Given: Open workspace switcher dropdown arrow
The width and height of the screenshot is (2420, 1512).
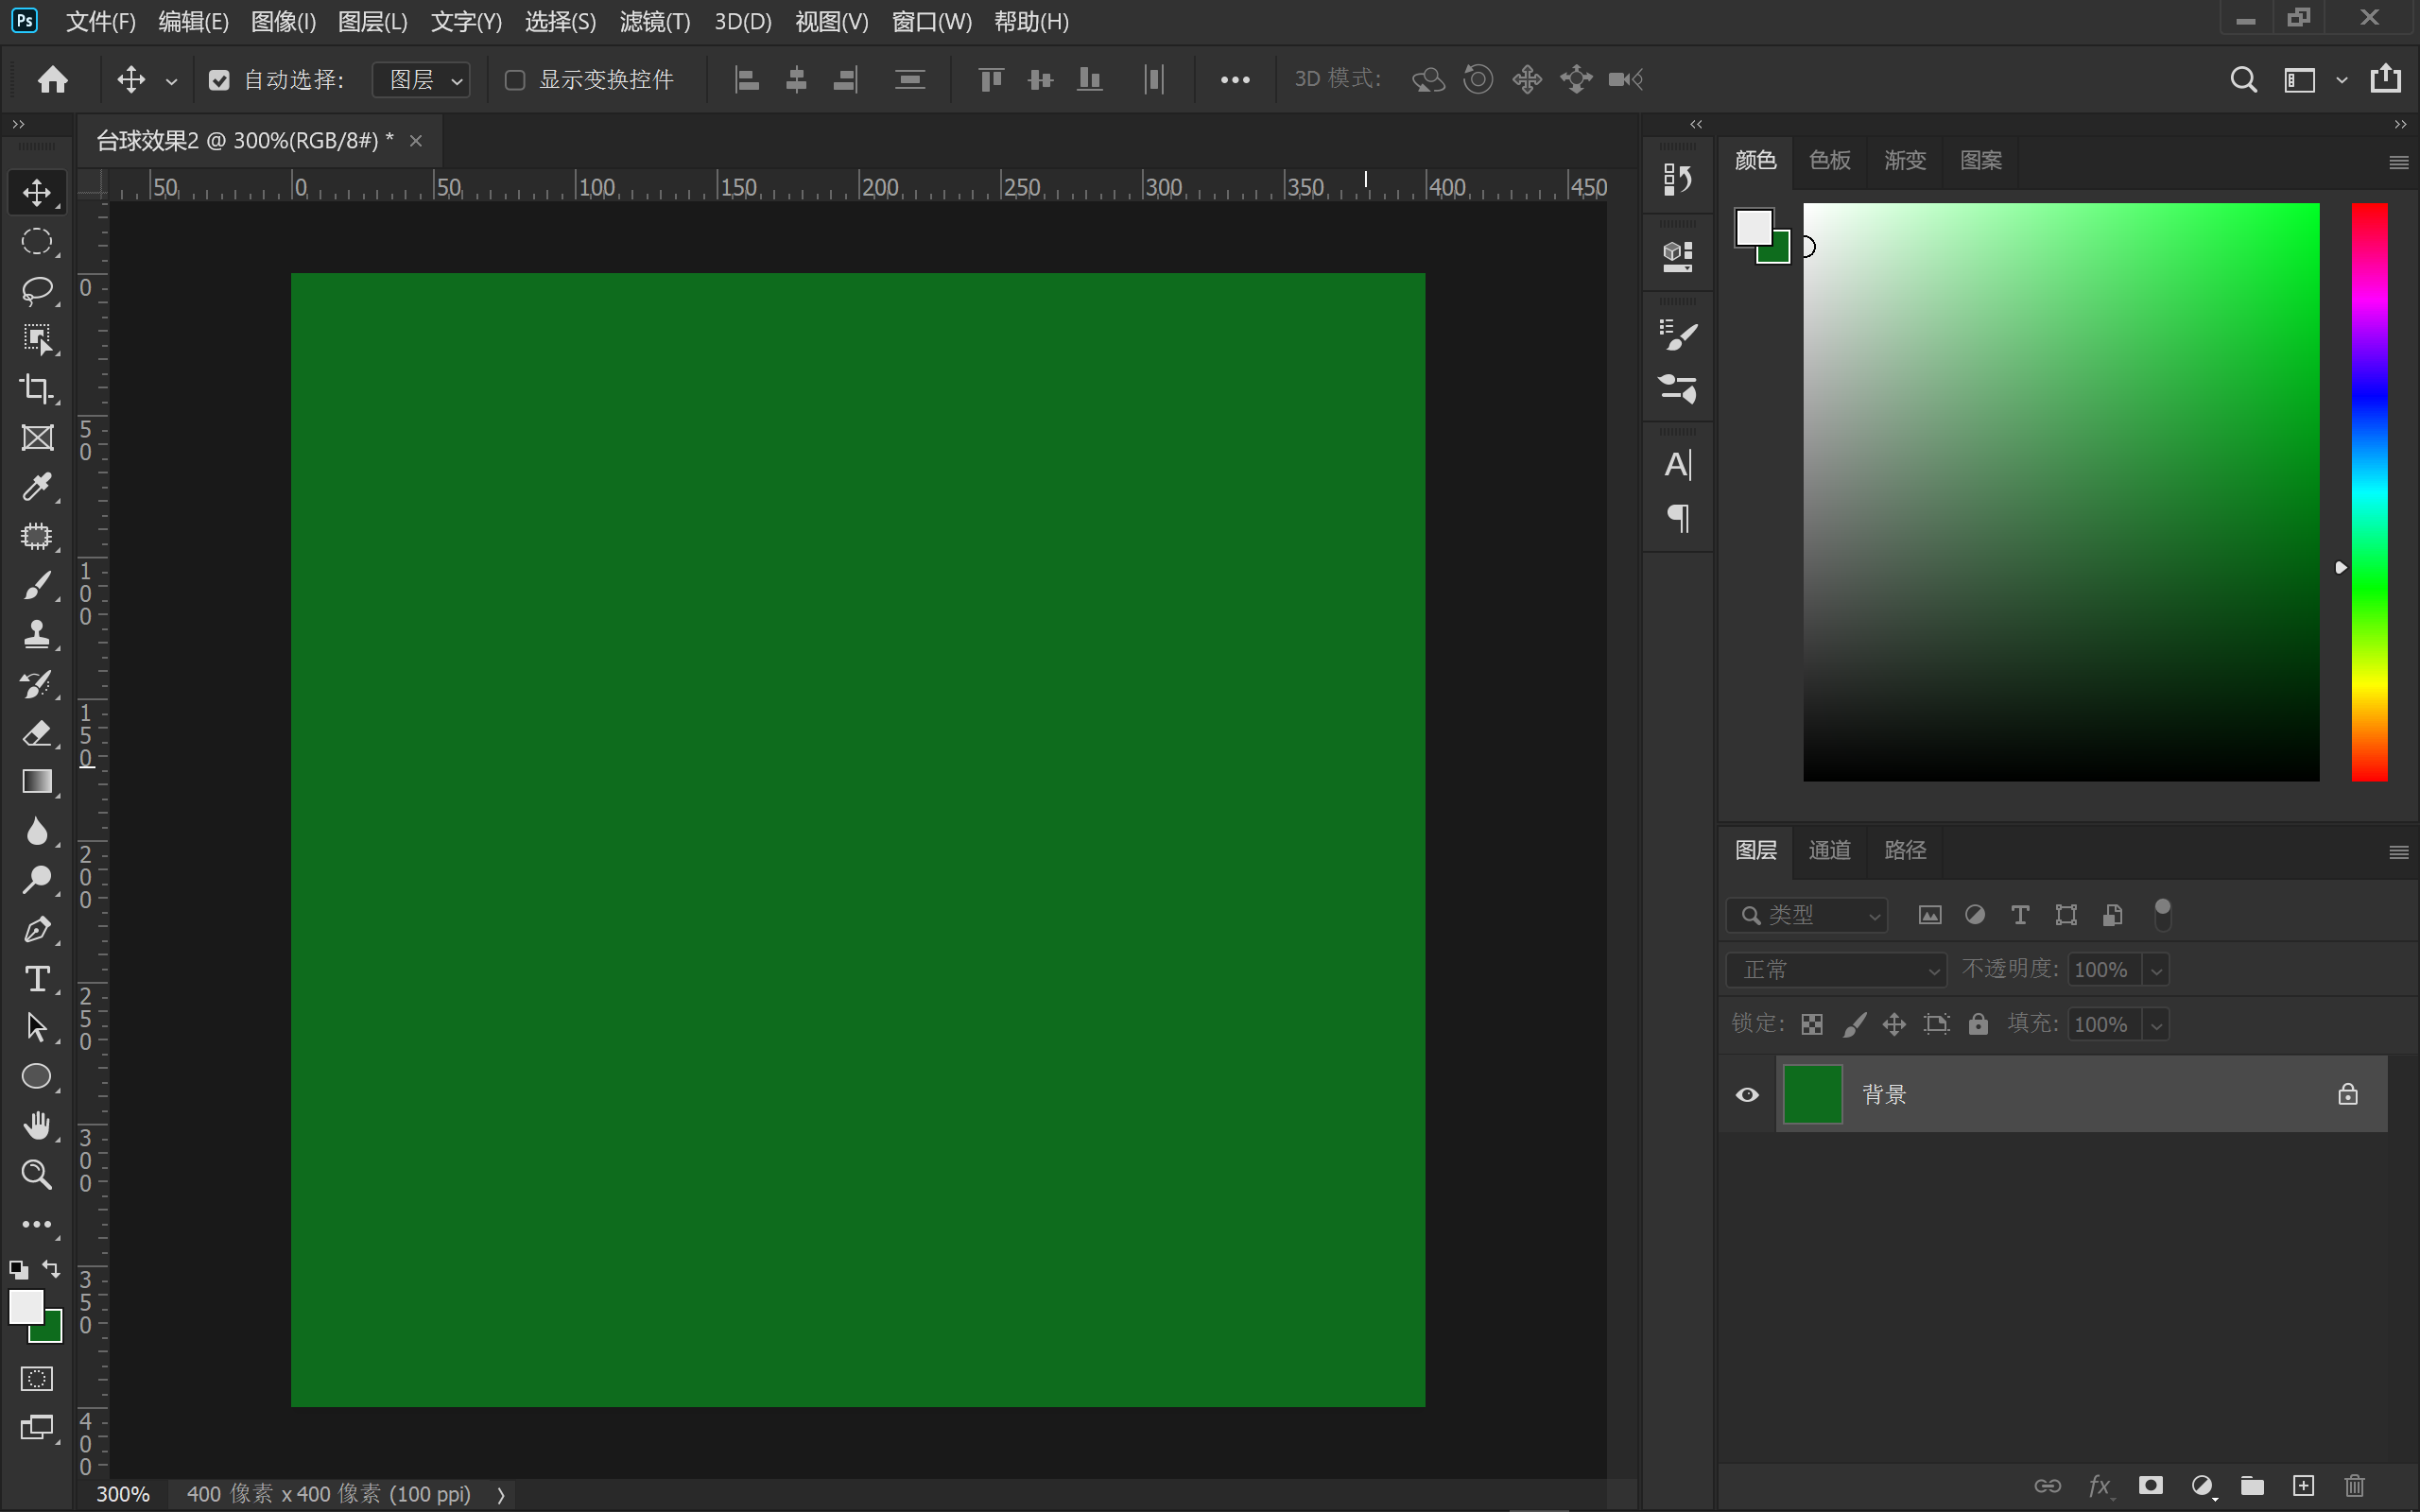Looking at the screenshot, I should pyautogui.click(x=2341, y=80).
